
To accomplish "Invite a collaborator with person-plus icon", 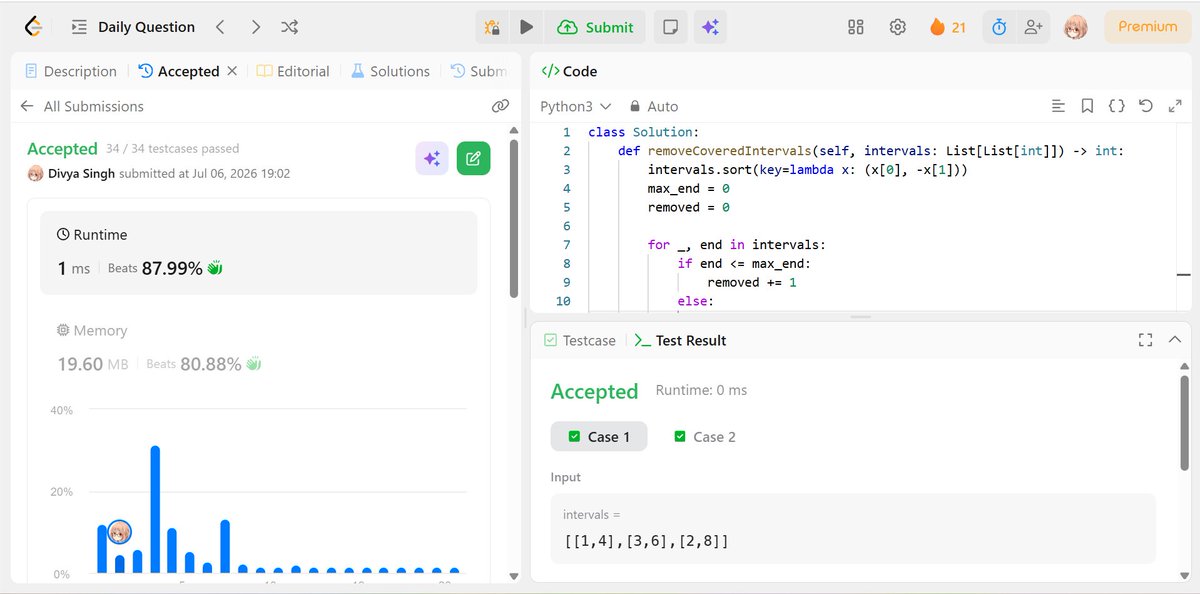I will pos(1032,27).
